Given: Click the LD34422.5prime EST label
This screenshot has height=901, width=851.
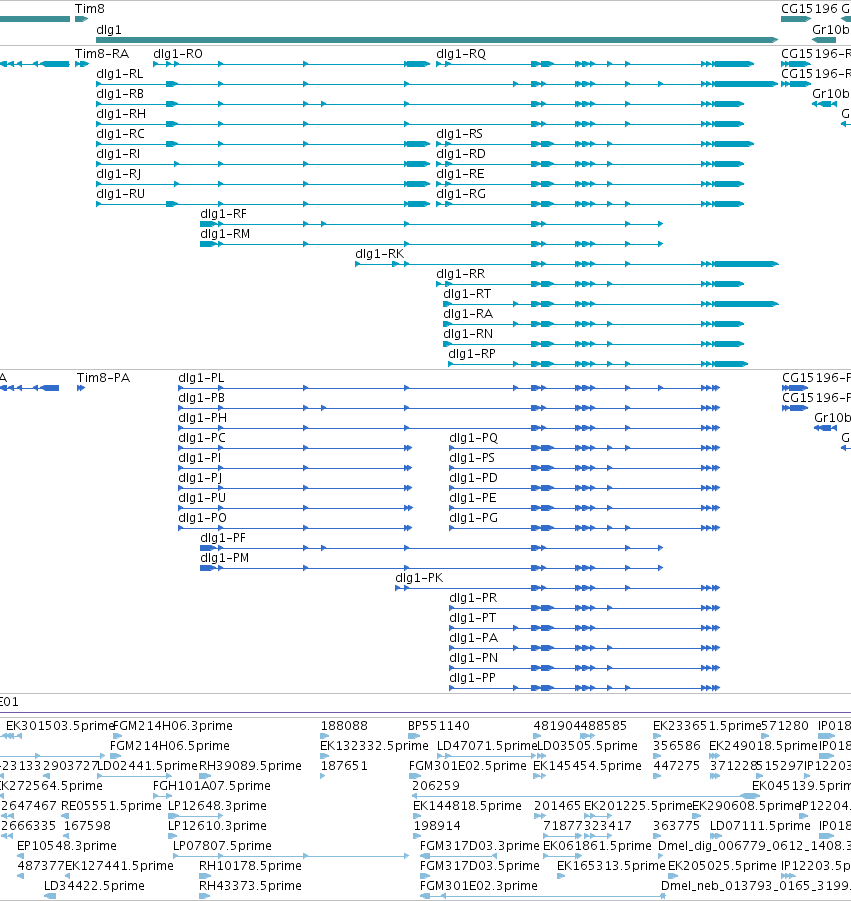Looking at the screenshot, I should tap(94, 886).
